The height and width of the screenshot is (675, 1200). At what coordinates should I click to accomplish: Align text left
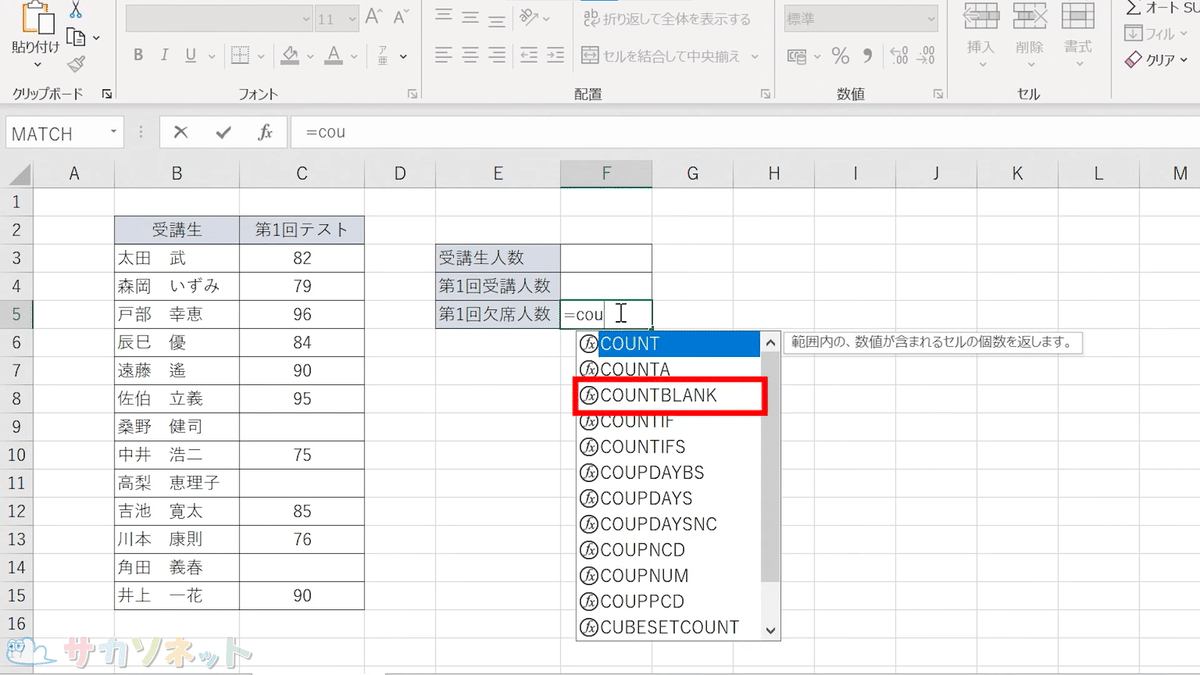coord(443,56)
